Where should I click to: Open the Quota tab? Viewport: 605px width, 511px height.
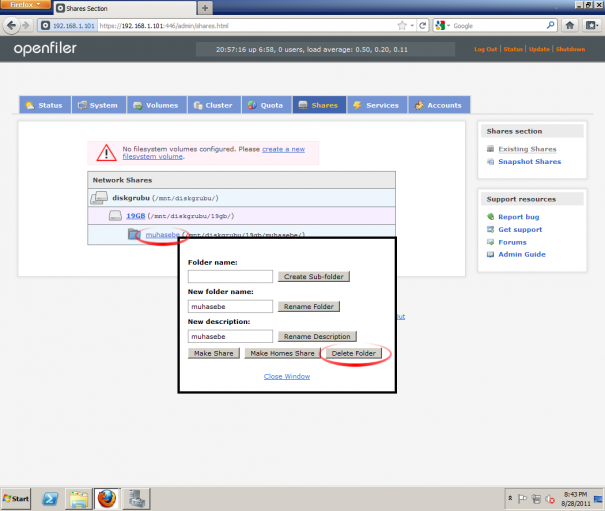click(x=266, y=105)
